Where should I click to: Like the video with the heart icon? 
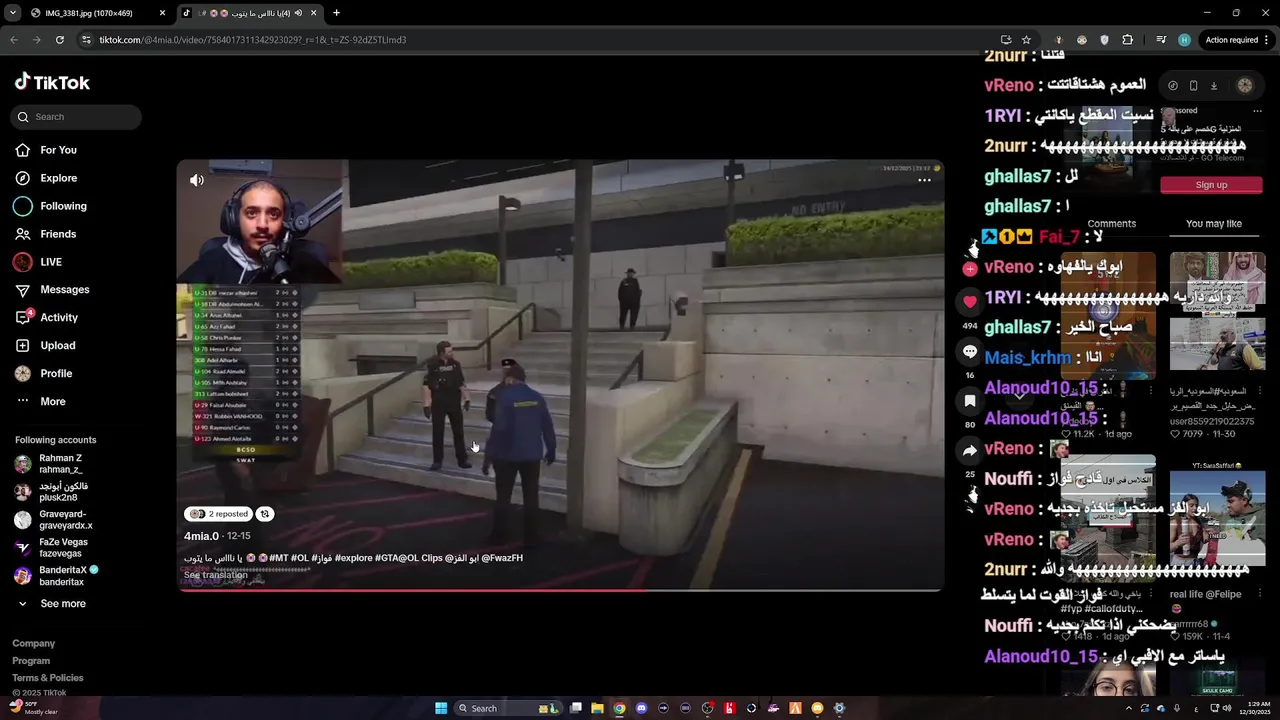point(970,301)
